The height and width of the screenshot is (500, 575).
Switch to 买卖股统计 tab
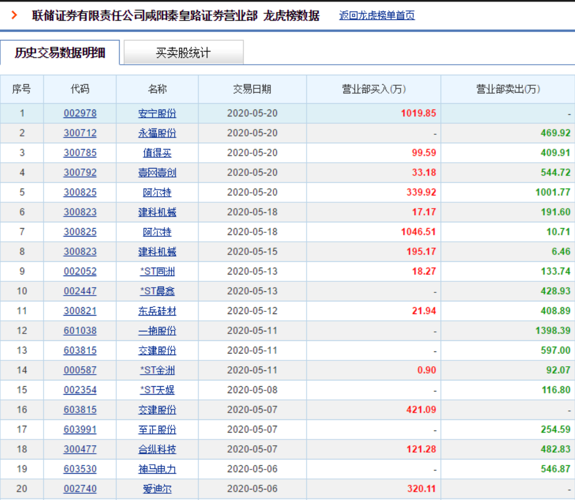(x=183, y=52)
